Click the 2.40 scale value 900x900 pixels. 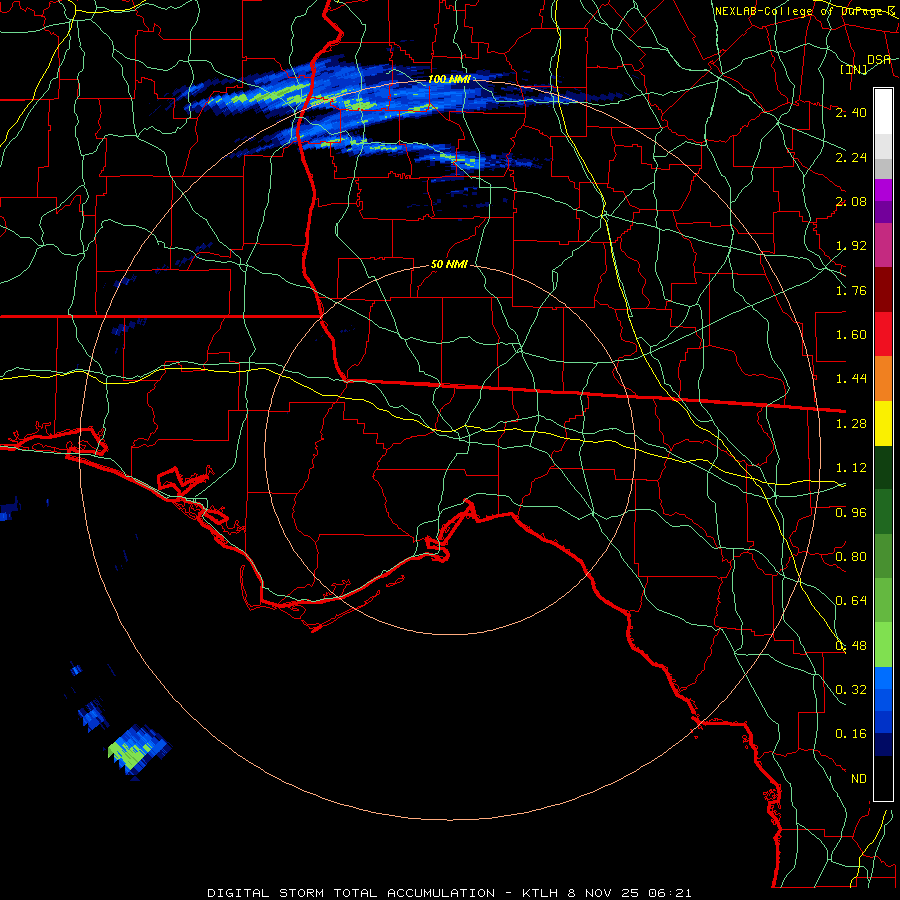[x=851, y=112]
